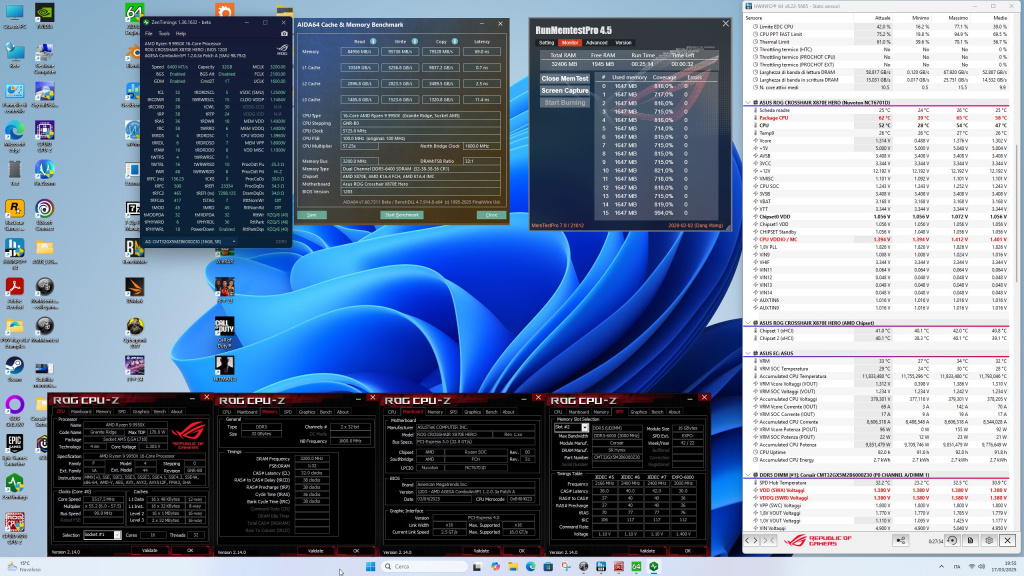Select the SPD Hub Temperature row in HWiNFO
This screenshot has width=1024, height=576.
[x=881, y=483]
